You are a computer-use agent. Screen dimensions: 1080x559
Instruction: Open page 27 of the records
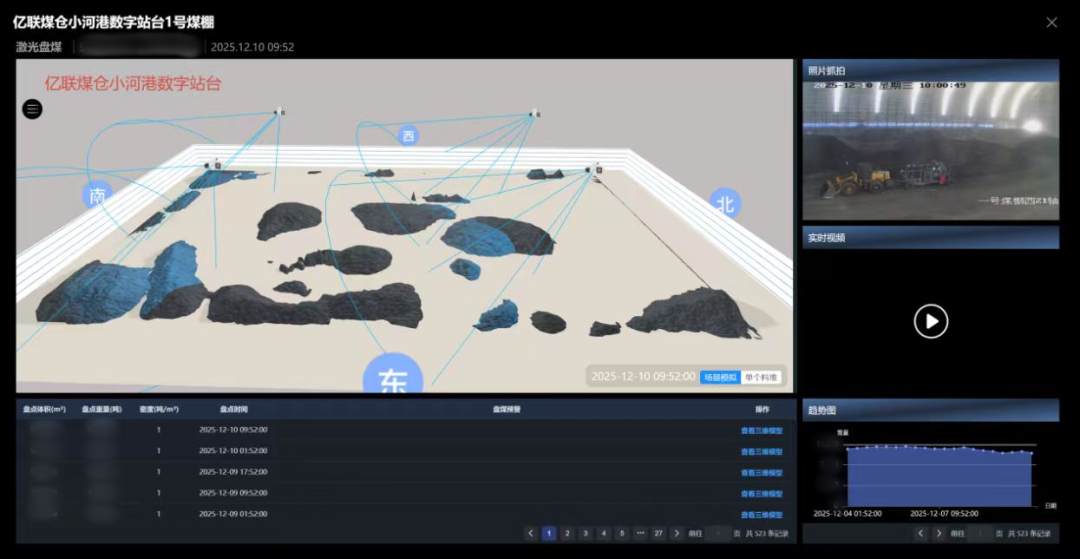pyautogui.click(x=657, y=534)
